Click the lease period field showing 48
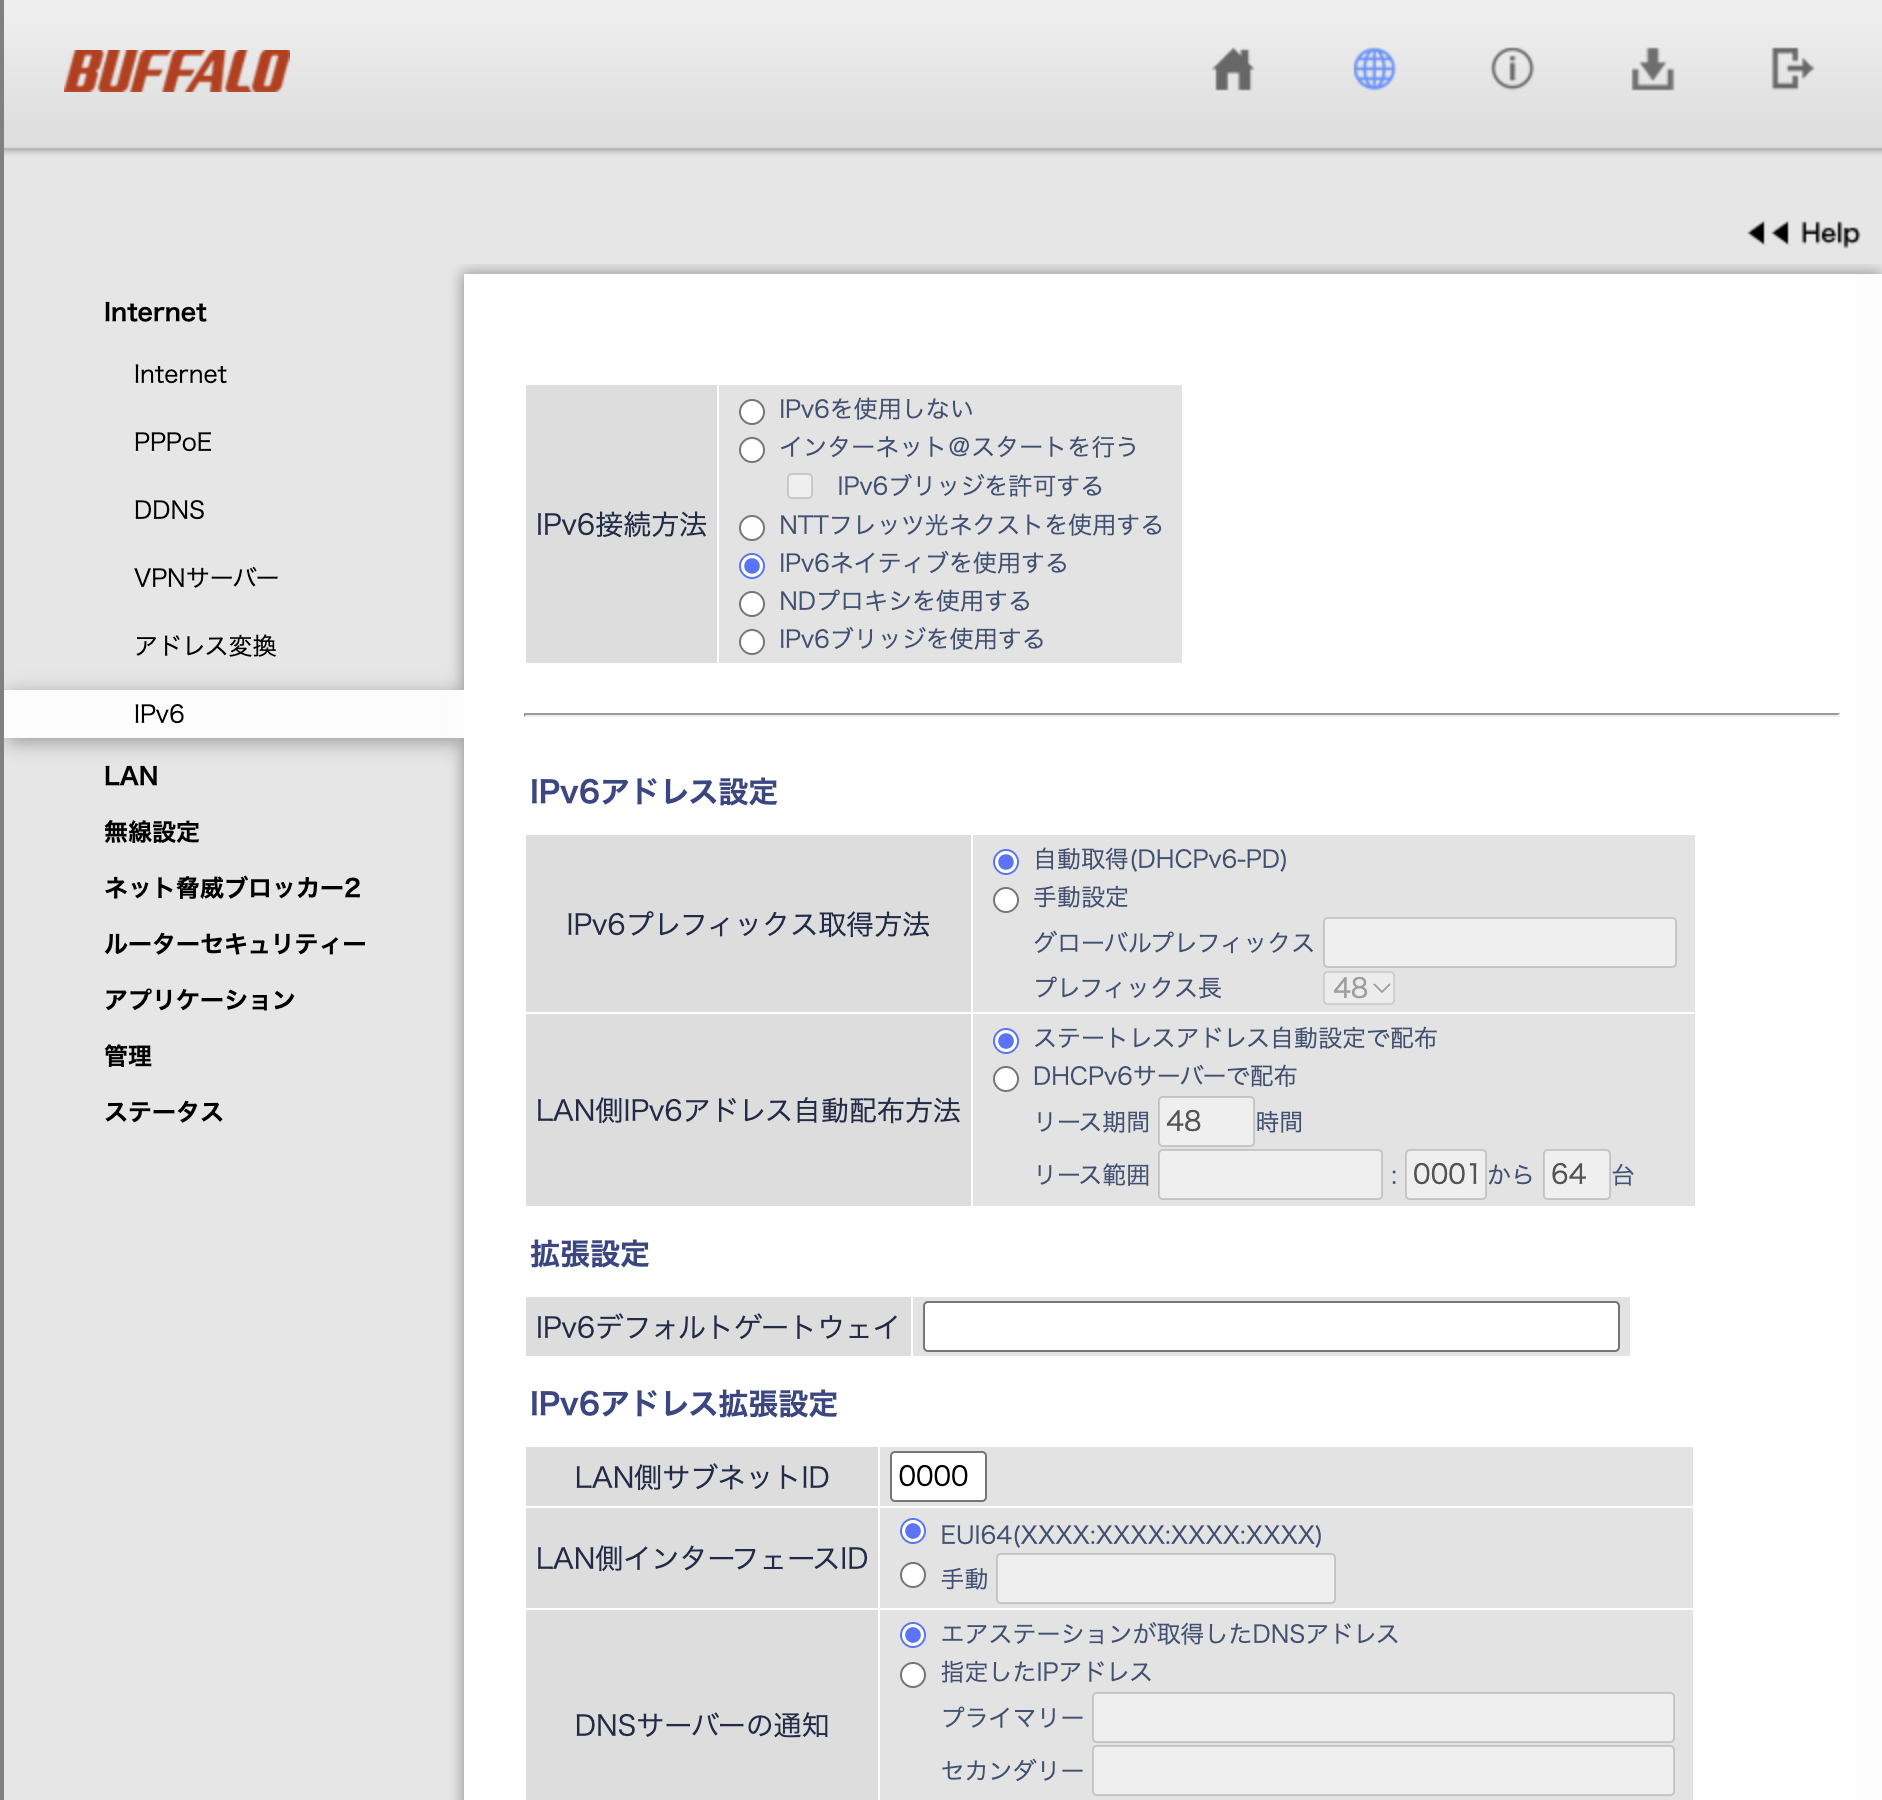Image resolution: width=1882 pixels, height=1800 pixels. click(1206, 1121)
